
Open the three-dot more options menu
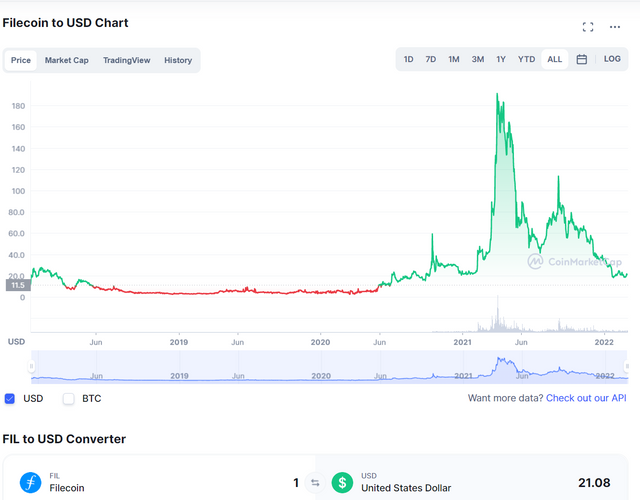(x=615, y=27)
